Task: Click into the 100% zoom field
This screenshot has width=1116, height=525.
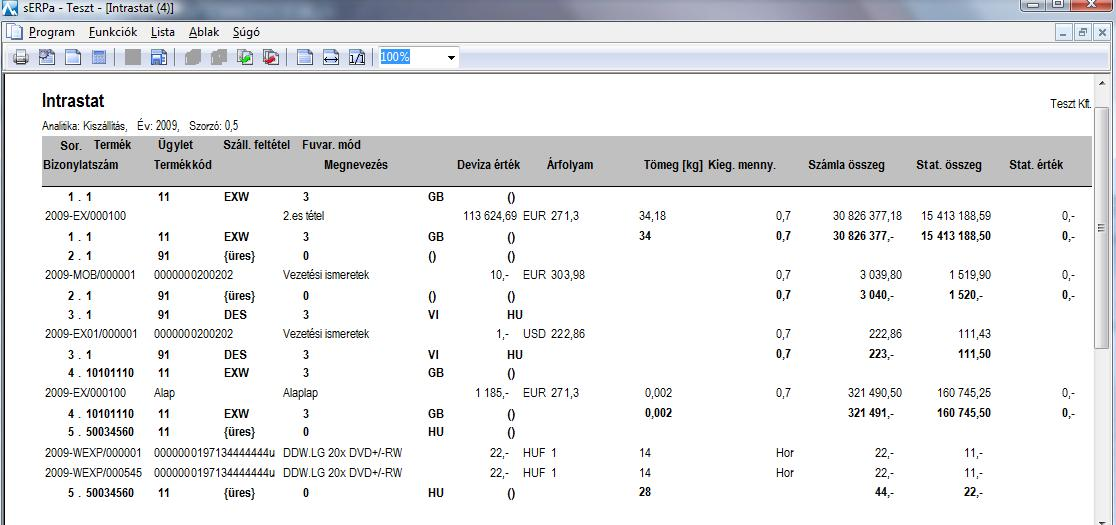Action: pyautogui.click(x=411, y=57)
